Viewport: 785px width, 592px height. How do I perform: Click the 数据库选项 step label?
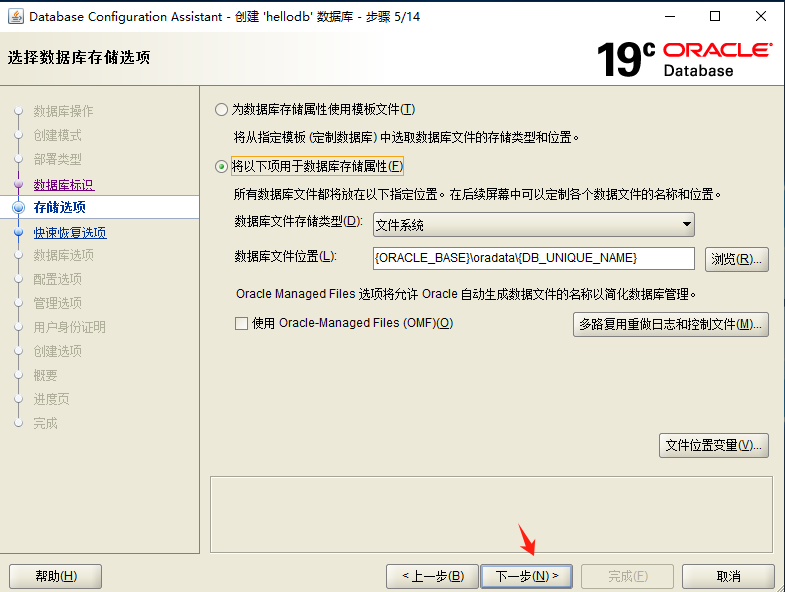64,255
